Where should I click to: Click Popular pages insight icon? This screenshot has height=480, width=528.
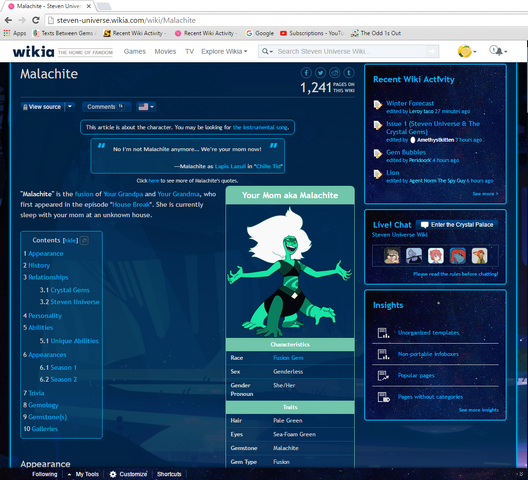pos(383,375)
